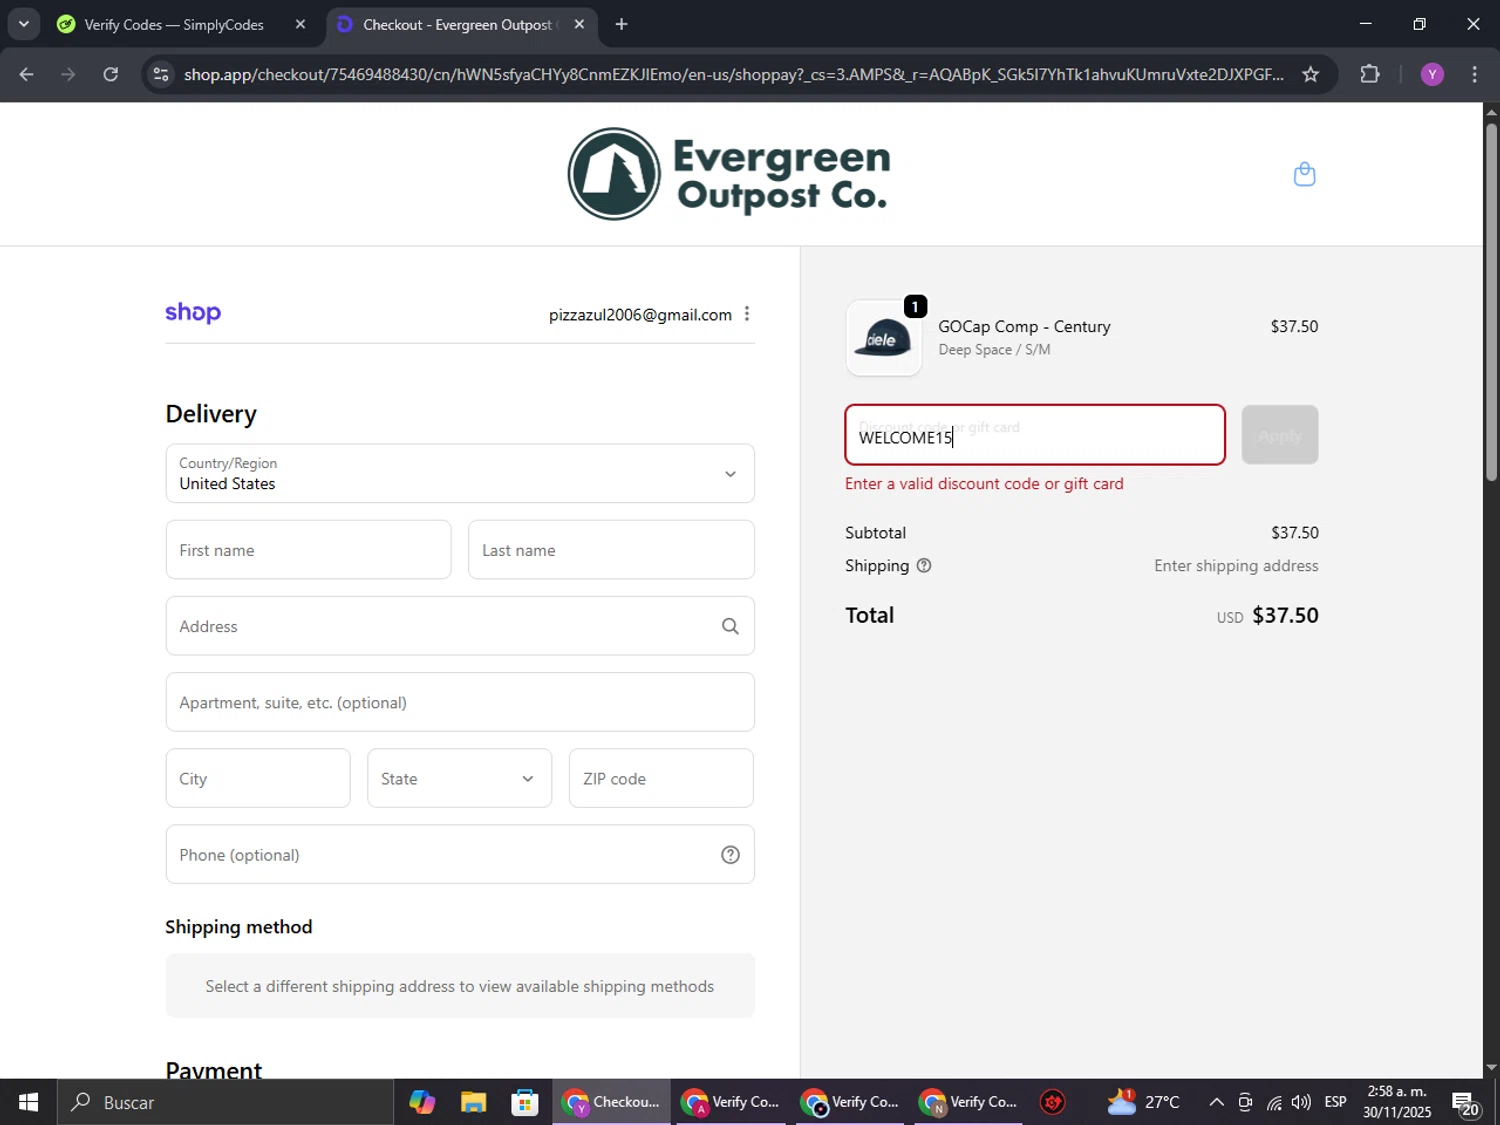Open Microsoft Store from taskbar
The image size is (1500, 1125).
coord(524,1102)
